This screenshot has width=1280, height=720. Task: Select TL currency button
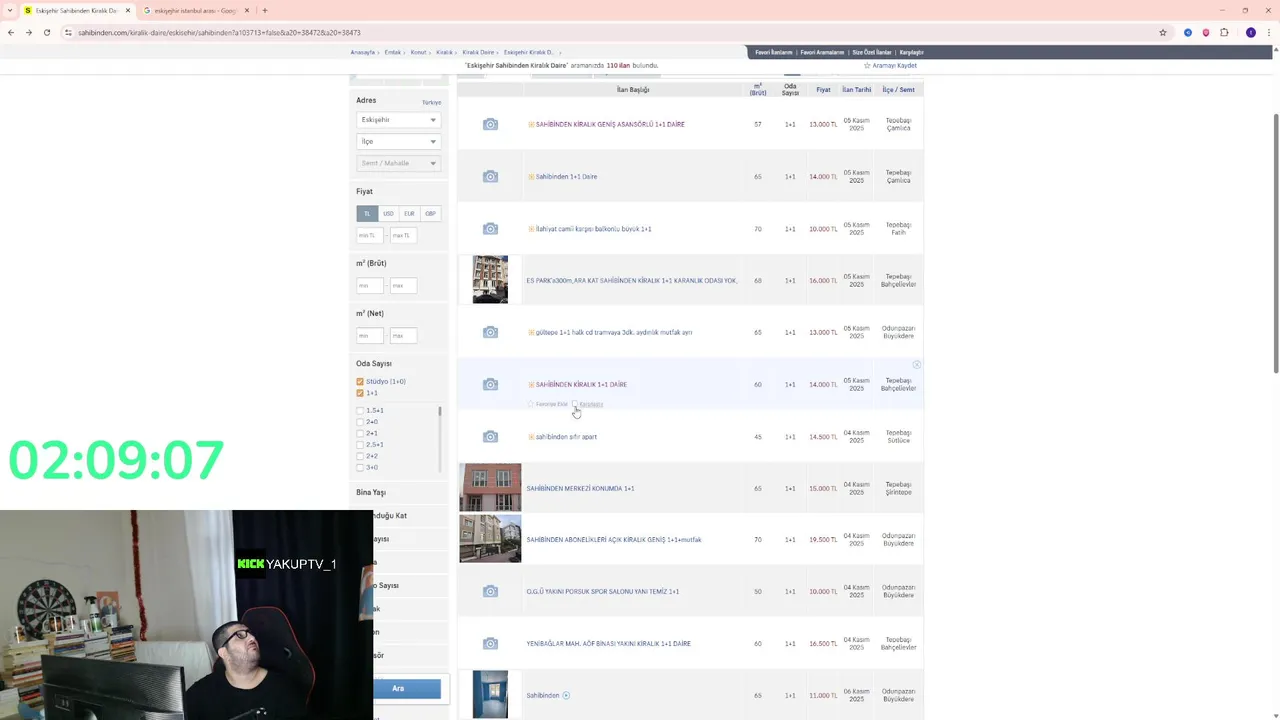367,213
